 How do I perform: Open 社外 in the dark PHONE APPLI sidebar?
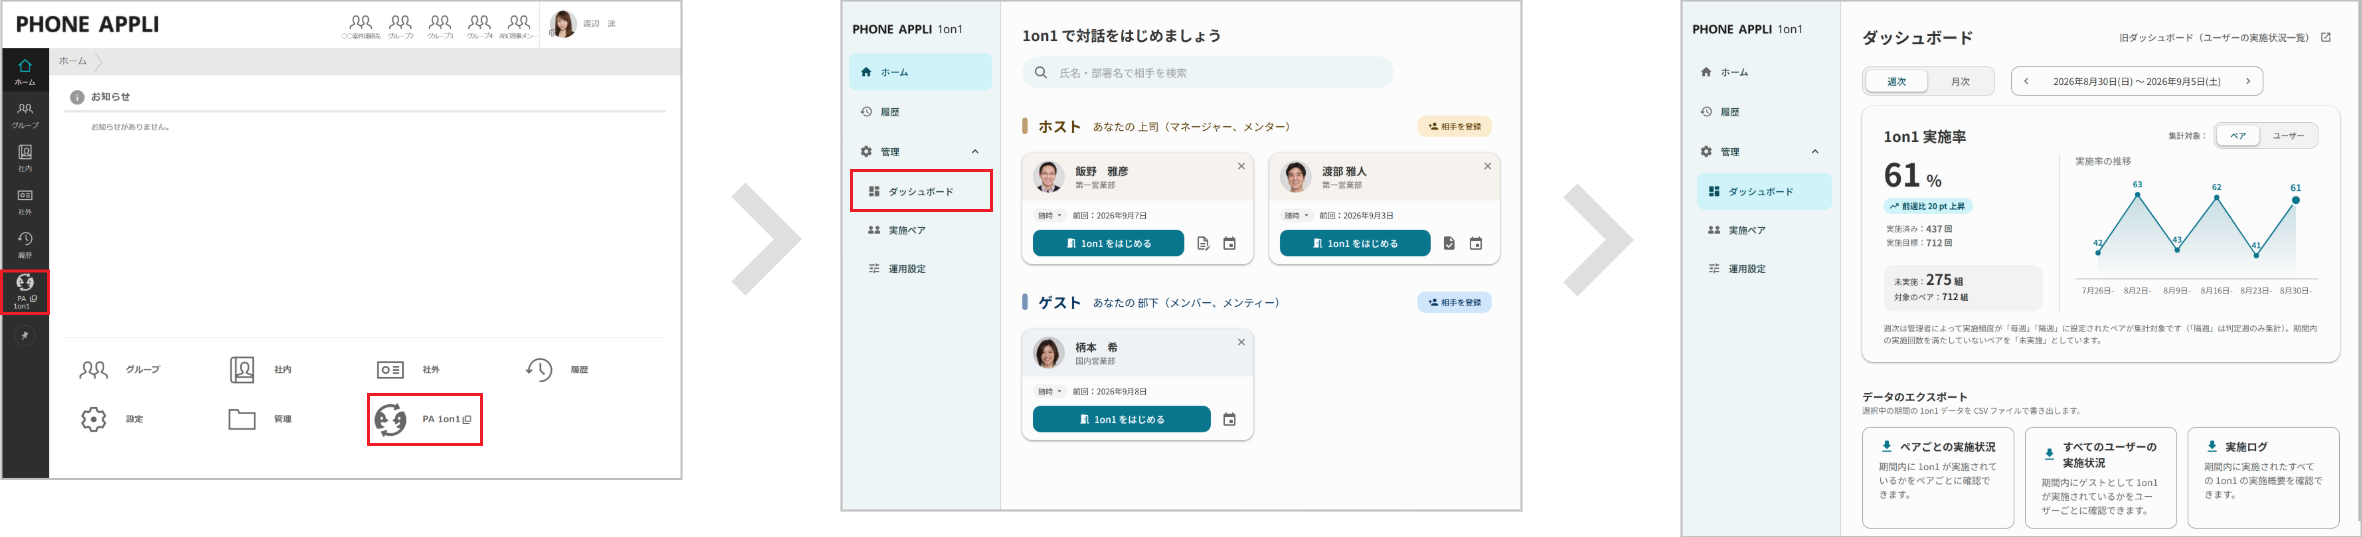point(25,201)
